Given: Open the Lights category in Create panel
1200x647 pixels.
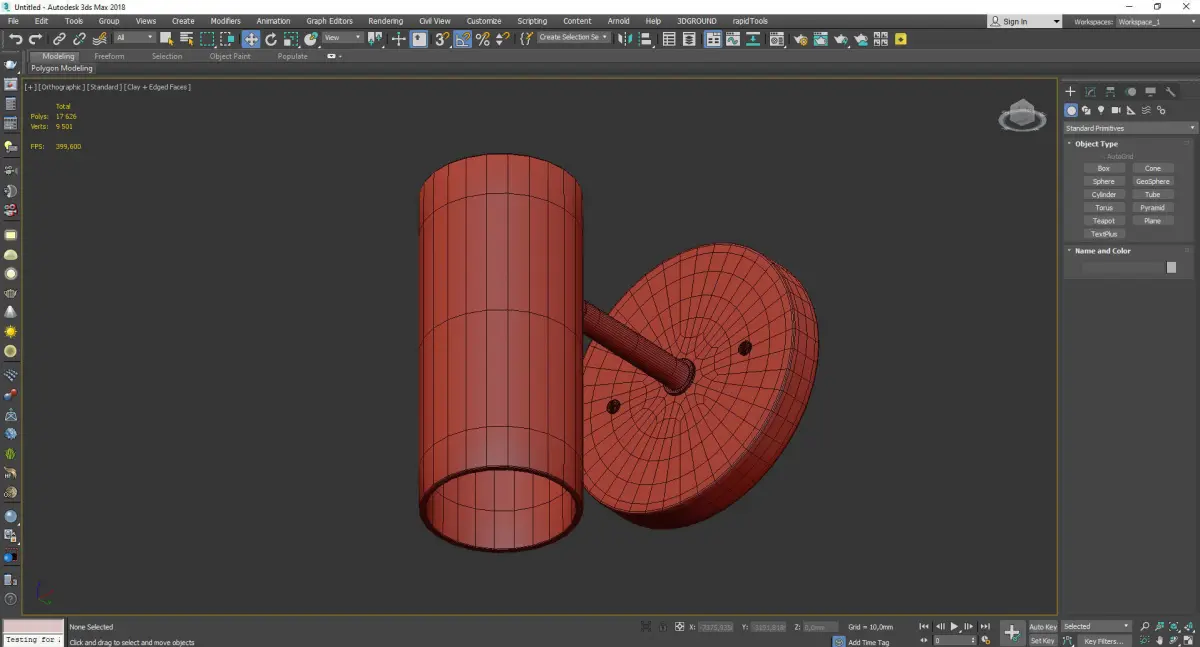Looking at the screenshot, I should point(1101,110).
